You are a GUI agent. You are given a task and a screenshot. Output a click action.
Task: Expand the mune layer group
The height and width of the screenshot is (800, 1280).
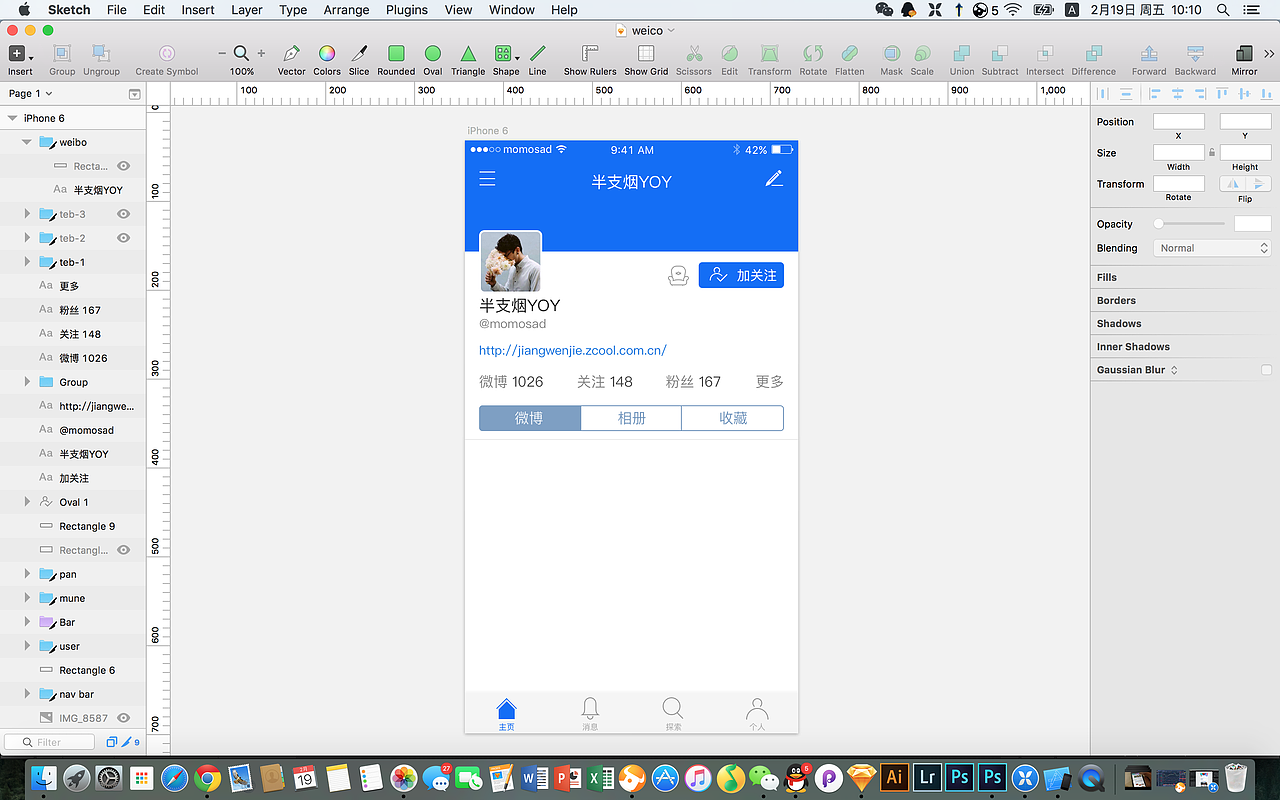(x=27, y=597)
